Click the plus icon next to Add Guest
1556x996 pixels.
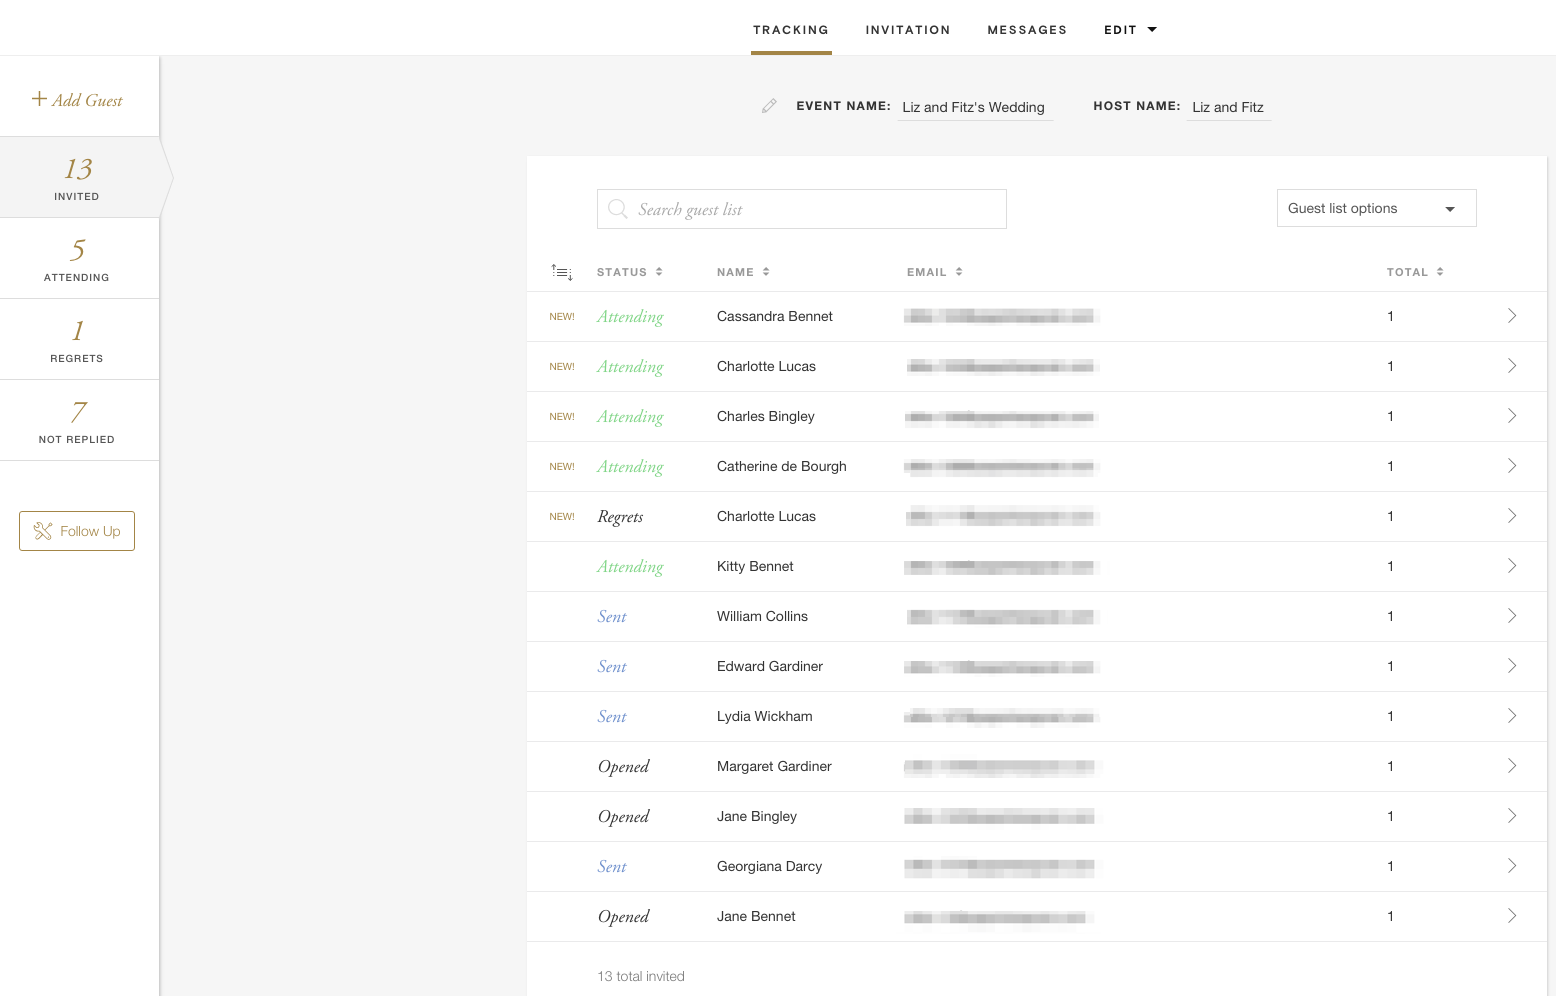point(39,99)
